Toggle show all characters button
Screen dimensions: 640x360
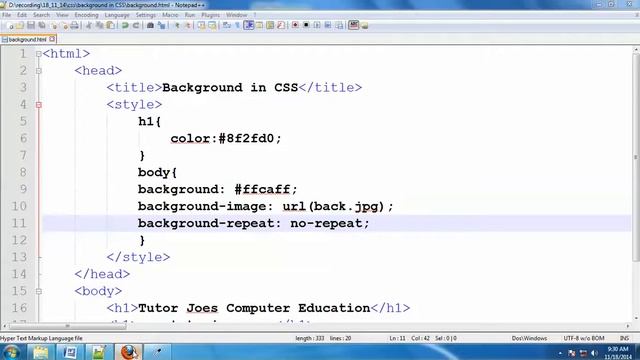[x=238, y=25]
